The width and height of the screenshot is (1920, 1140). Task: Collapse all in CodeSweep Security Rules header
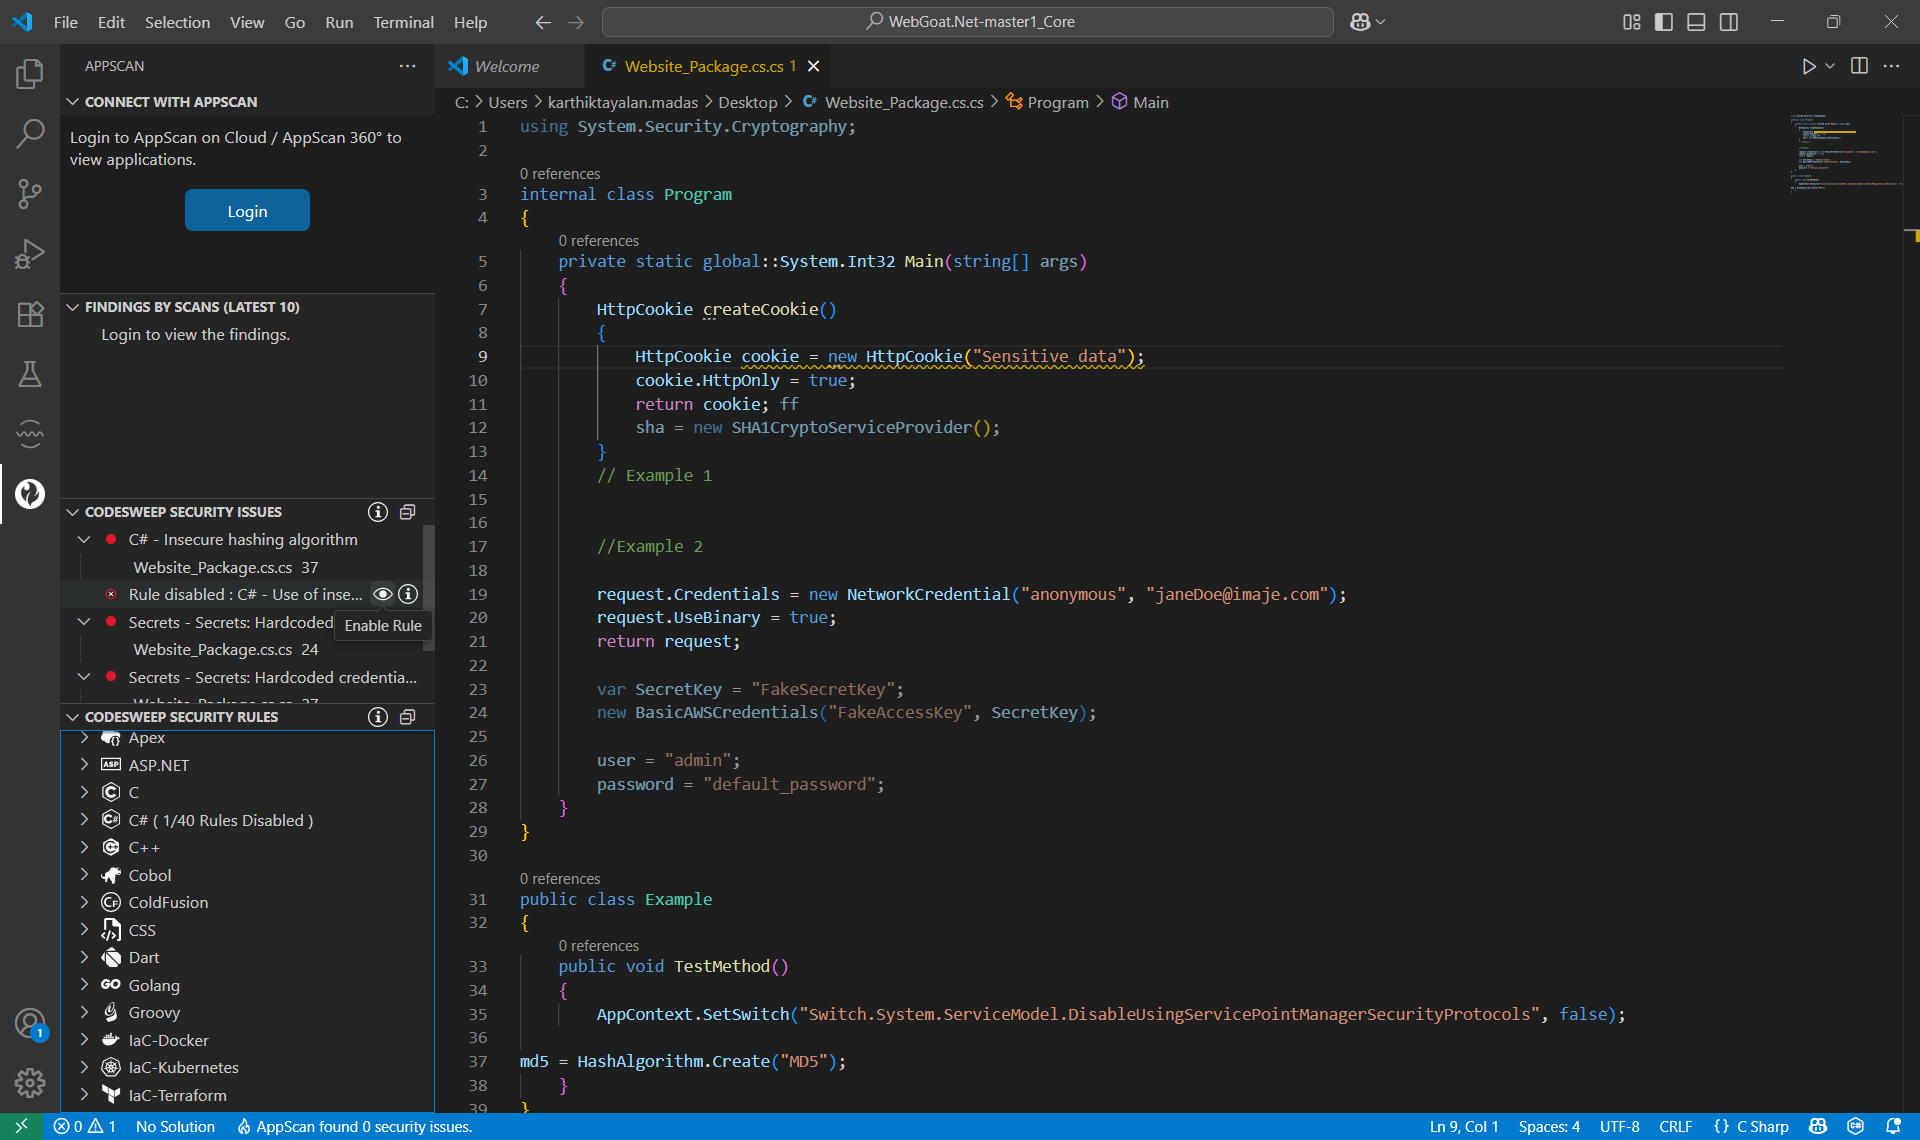pyautogui.click(x=407, y=717)
